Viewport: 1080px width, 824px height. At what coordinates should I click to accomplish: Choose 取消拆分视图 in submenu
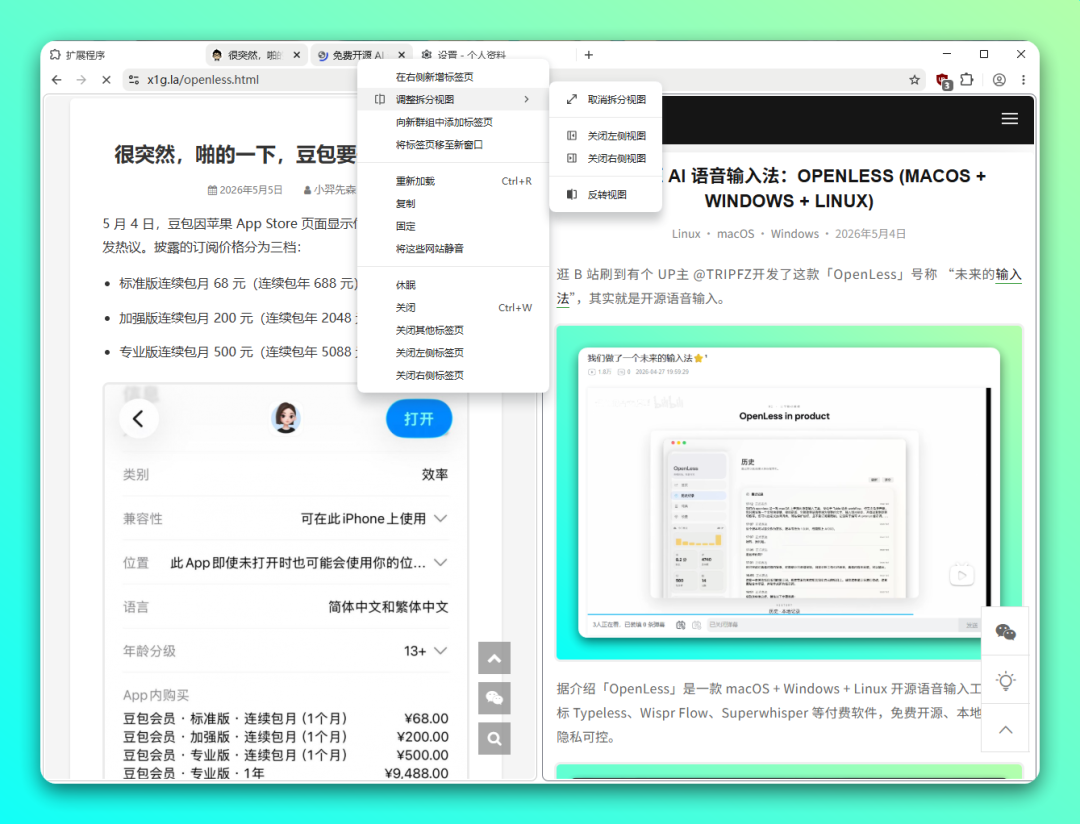pyautogui.click(x=605, y=99)
